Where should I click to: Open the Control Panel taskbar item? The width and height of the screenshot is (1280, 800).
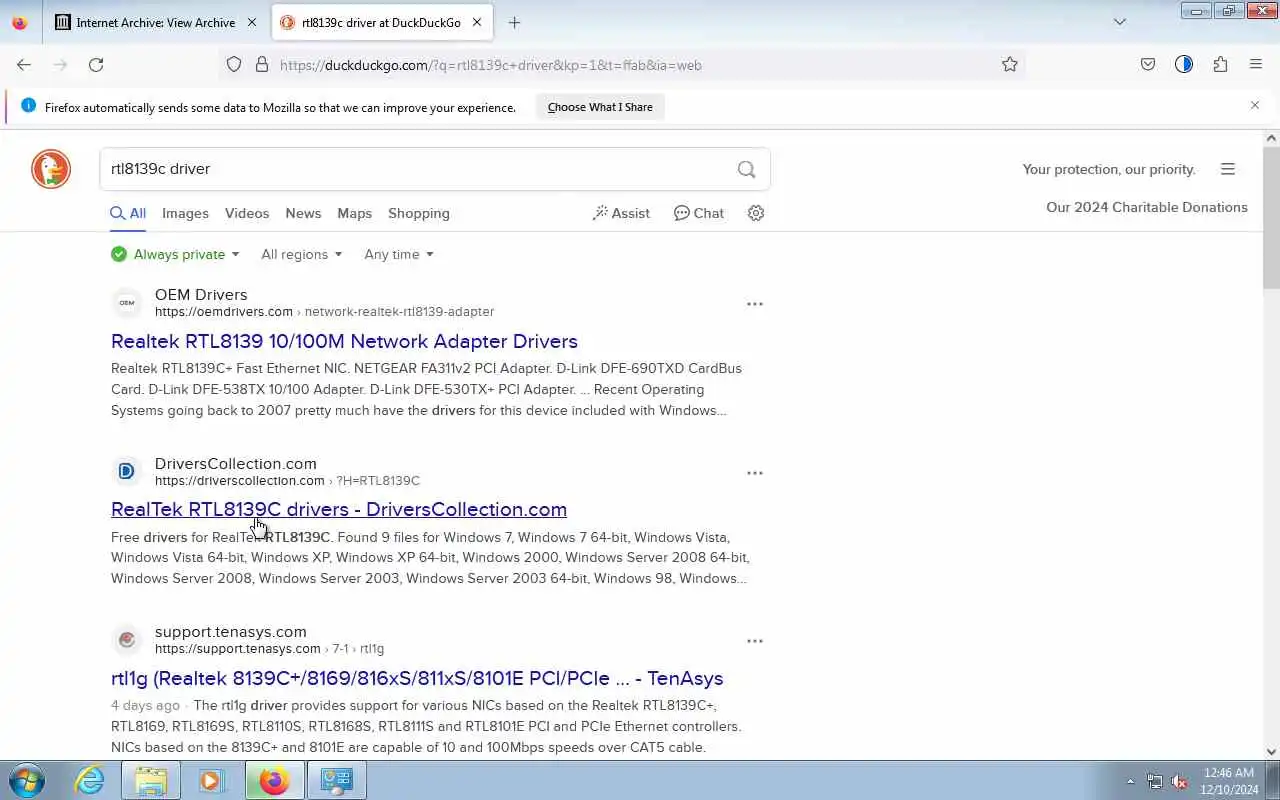point(336,780)
